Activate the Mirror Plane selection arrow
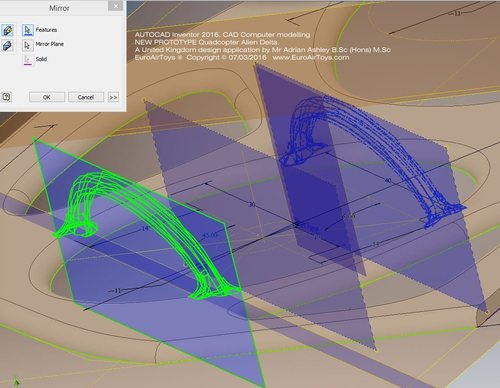 [x=28, y=45]
